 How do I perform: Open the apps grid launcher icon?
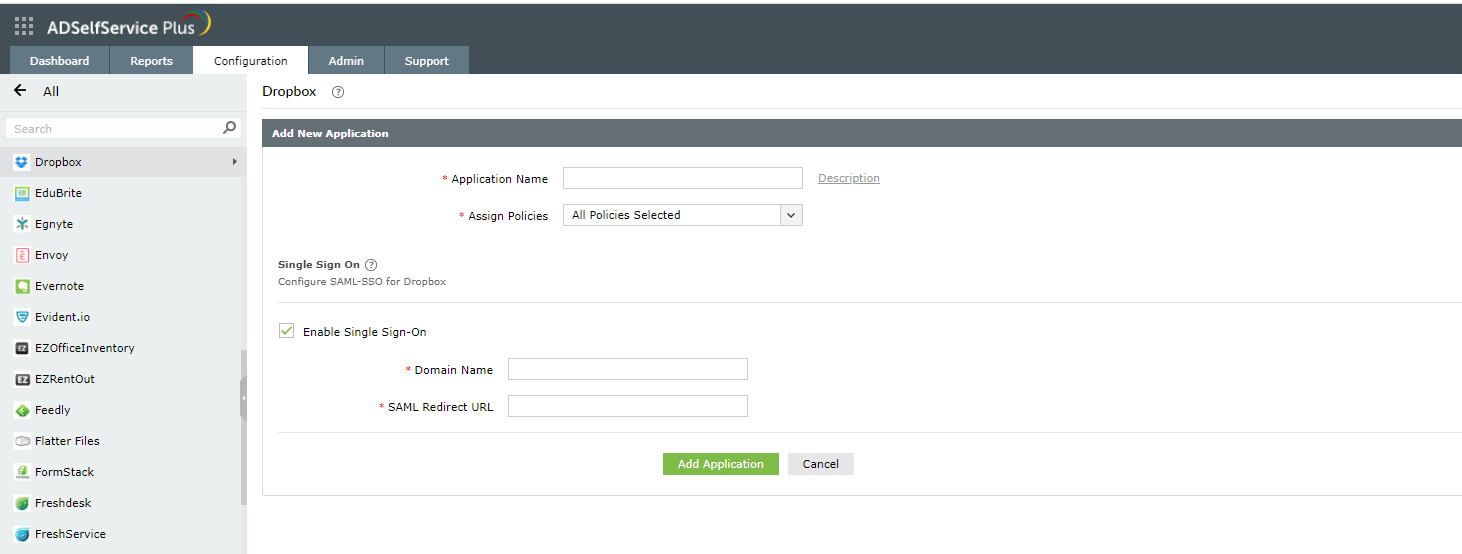(x=24, y=27)
